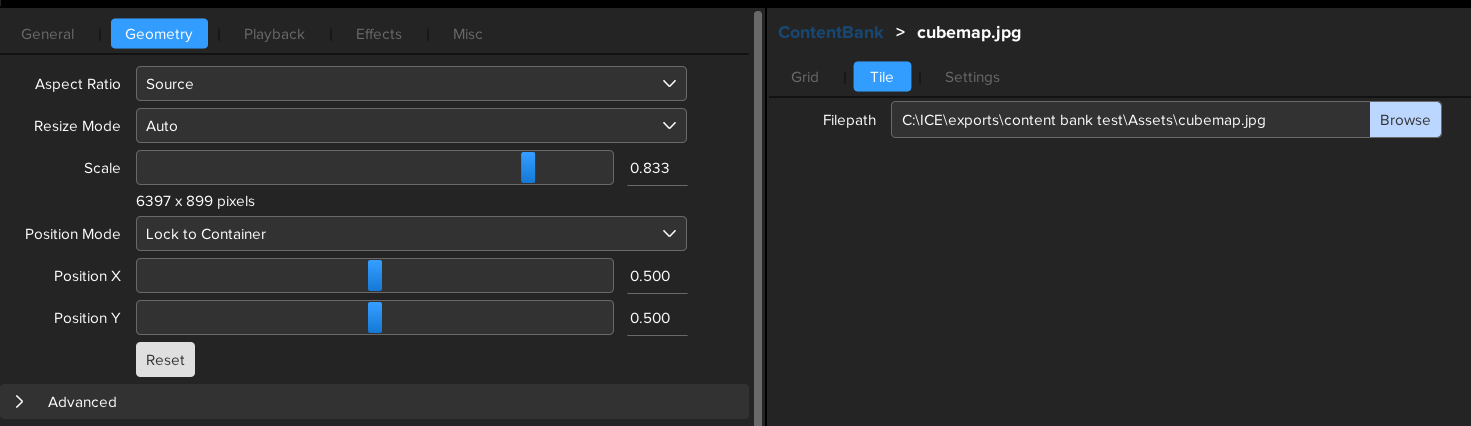This screenshot has height=426, width=1471.
Task: Open the Aspect Ratio dropdown
Action: coord(411,84)
